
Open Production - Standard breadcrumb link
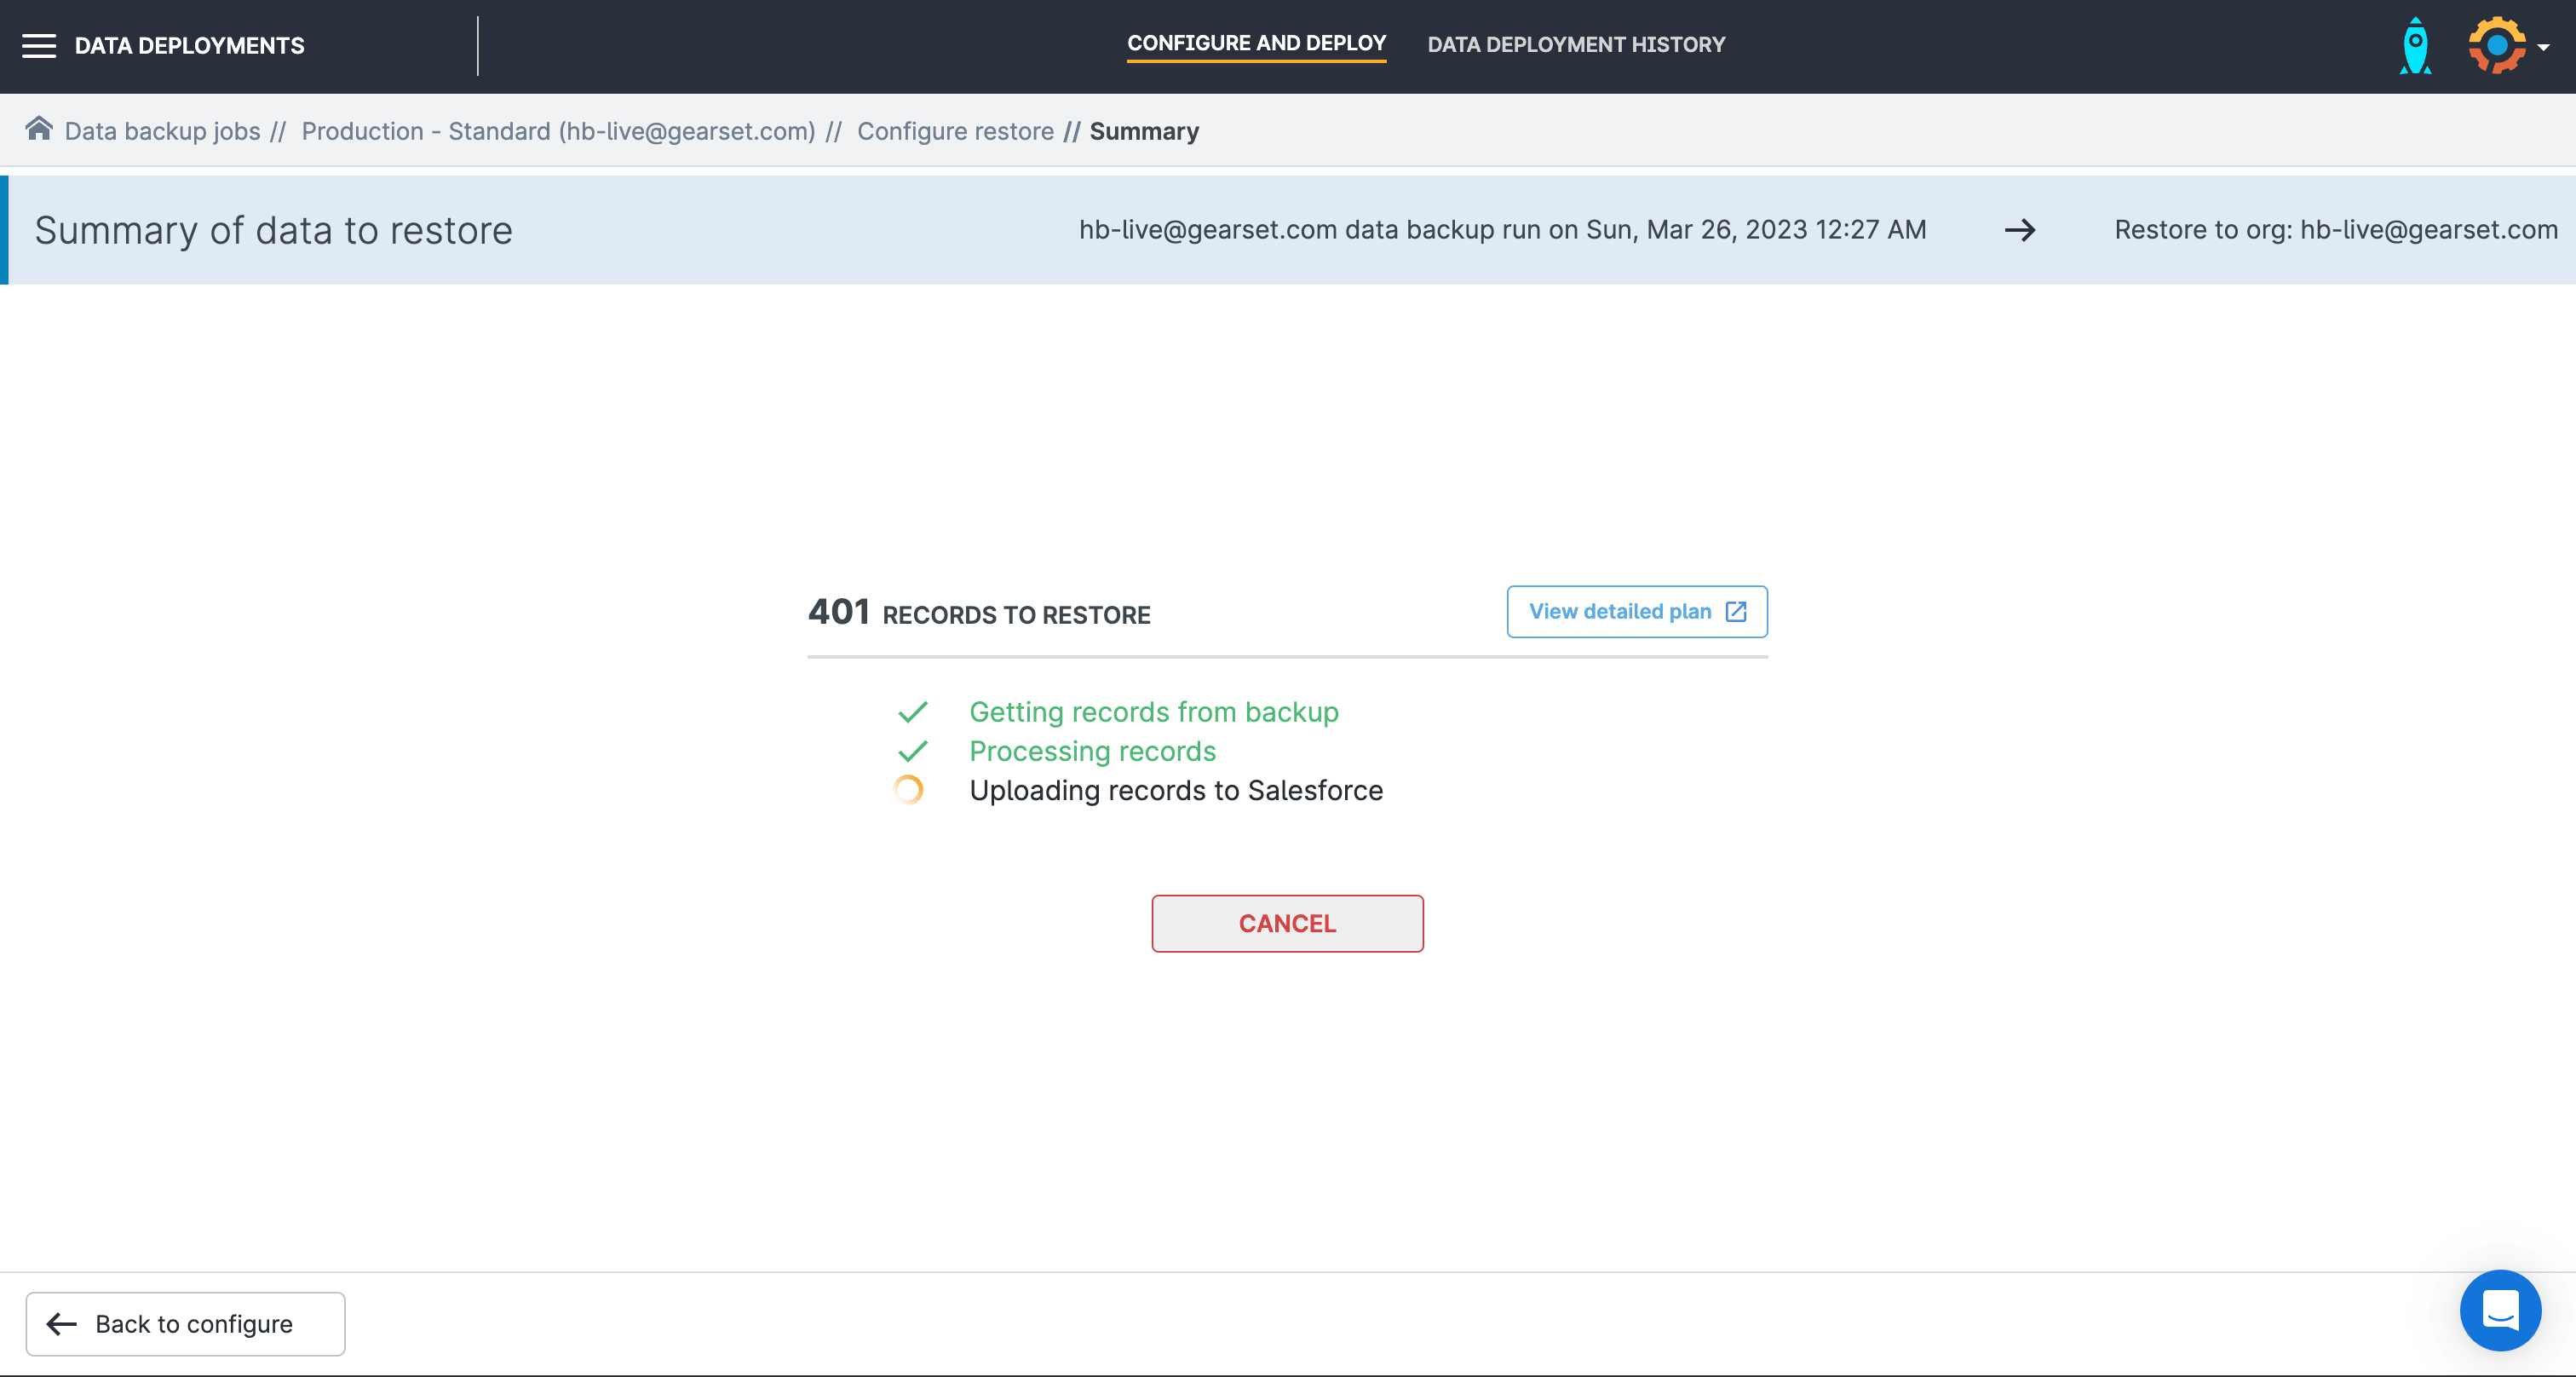tap(558, 131)
